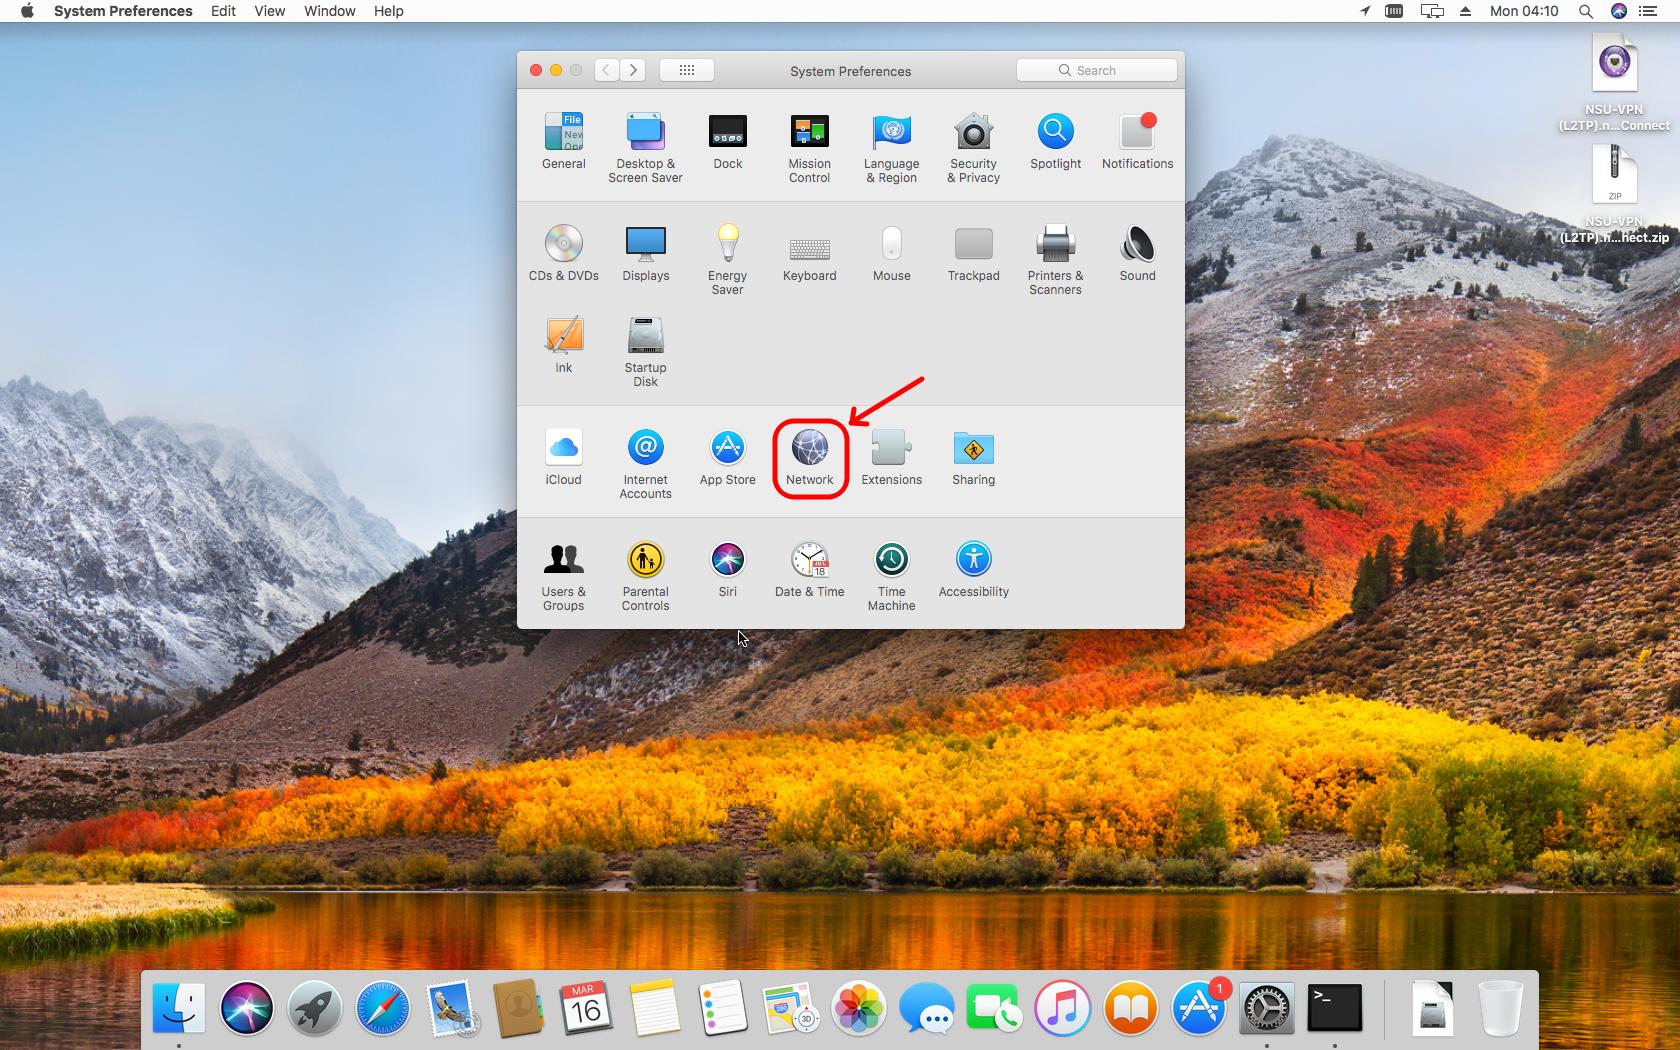This screenshot has width=1680, height=1050.
Task: Select the NSU-VPN zip file on desktop
Action: click(x=1614, y=195)
